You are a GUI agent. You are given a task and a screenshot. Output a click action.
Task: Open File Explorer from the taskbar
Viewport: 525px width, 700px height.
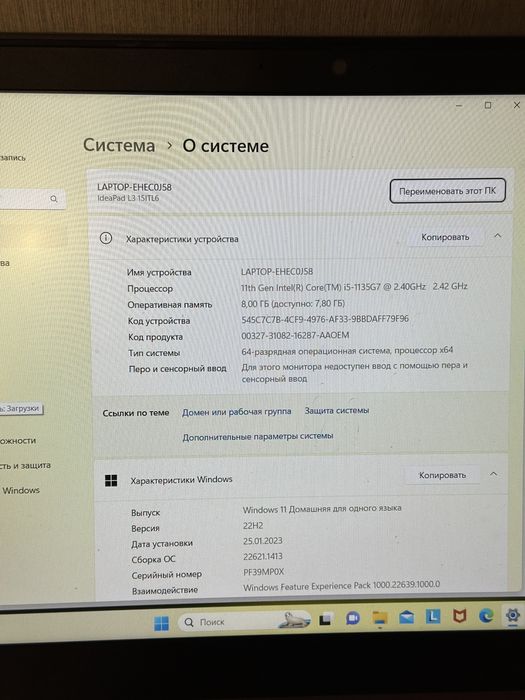click(x=380, y=618)
